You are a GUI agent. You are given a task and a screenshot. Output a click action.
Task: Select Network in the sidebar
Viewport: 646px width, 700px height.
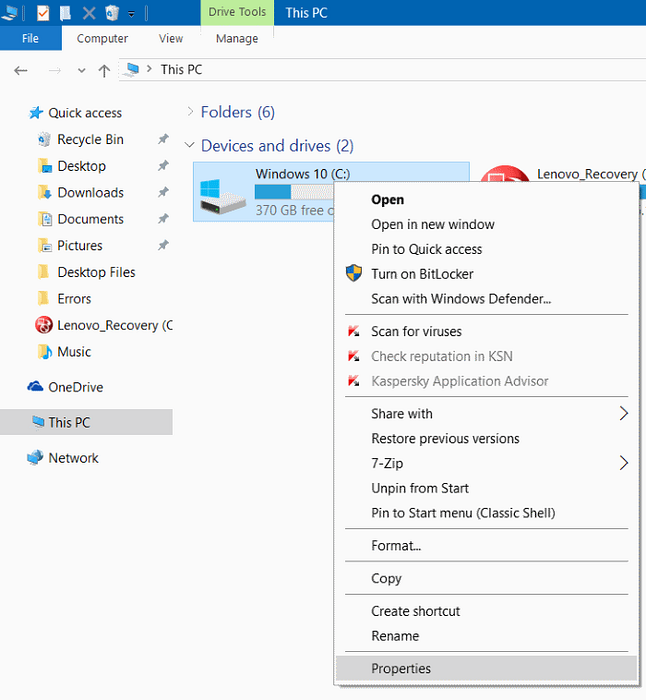click(73, 458)
